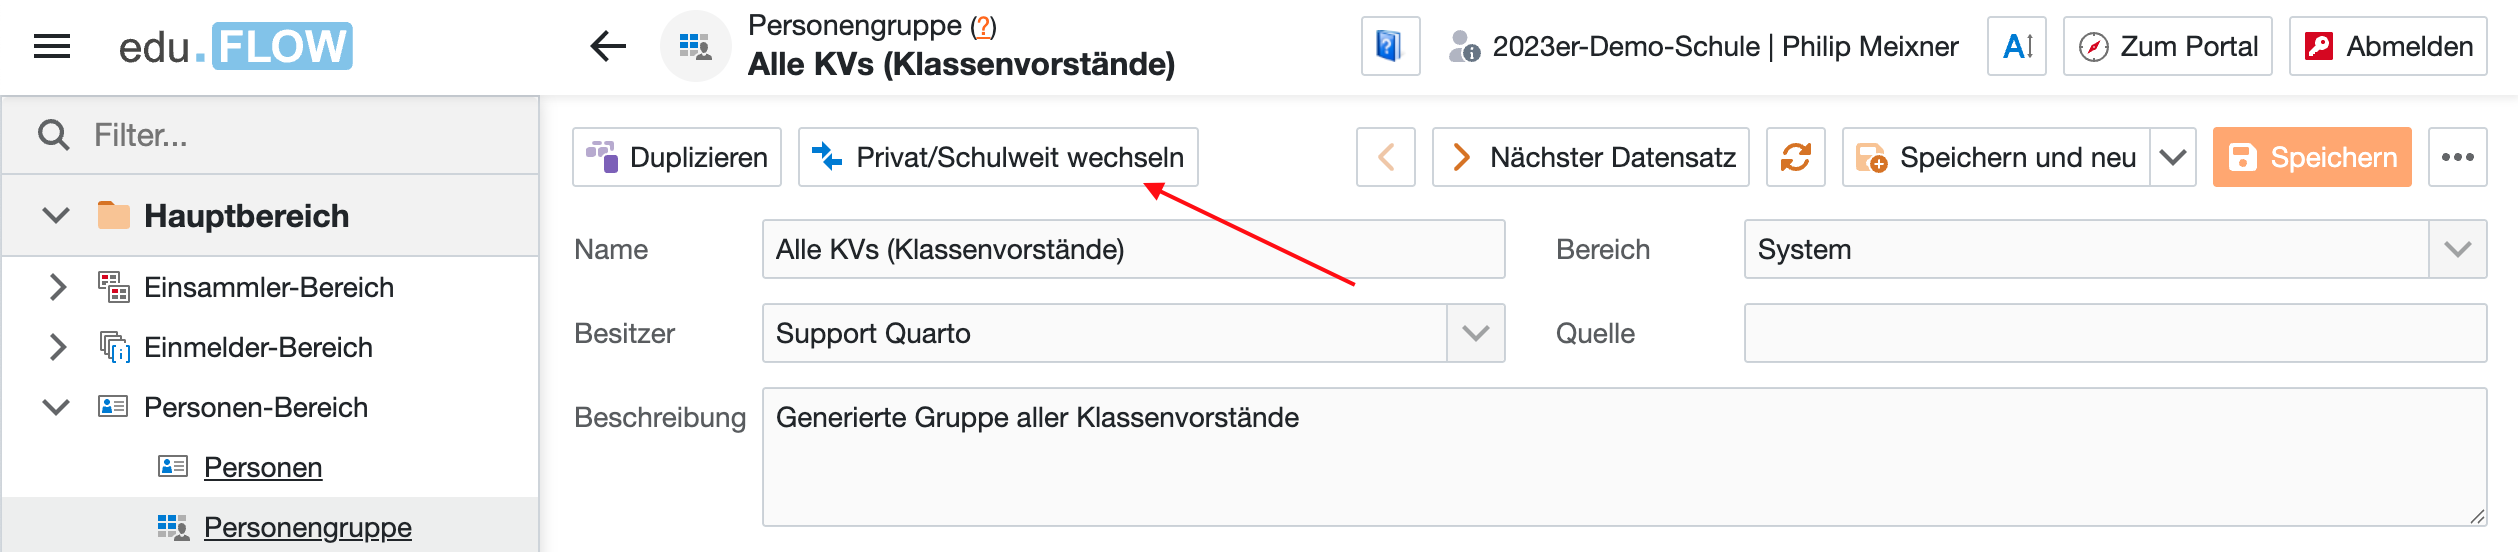Collapse the Hauptbereich section
2518x552 pixels.
[56, 216]
